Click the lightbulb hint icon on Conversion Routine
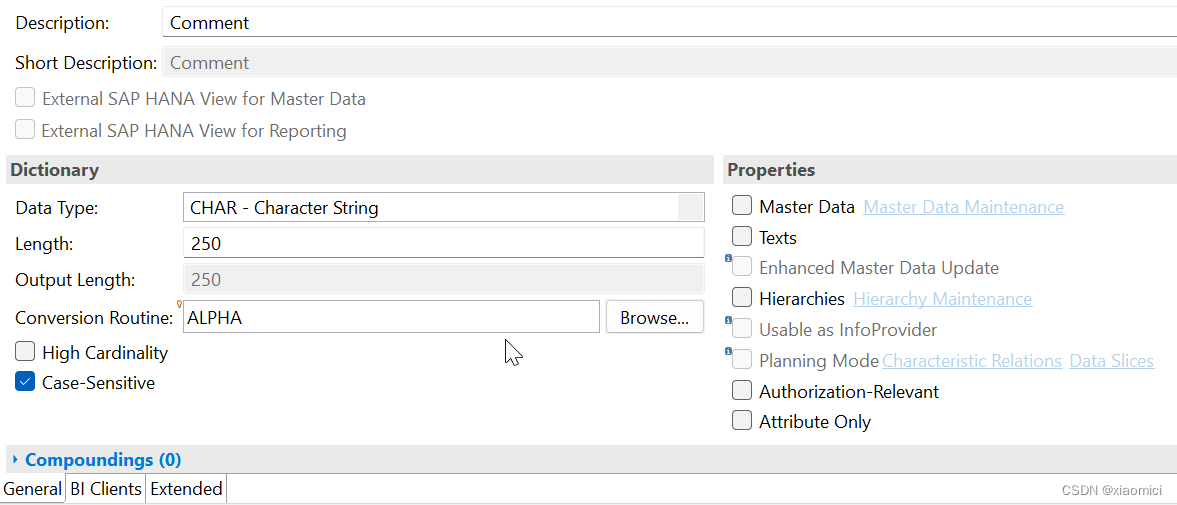1177x505 pixels. (179, 304)
